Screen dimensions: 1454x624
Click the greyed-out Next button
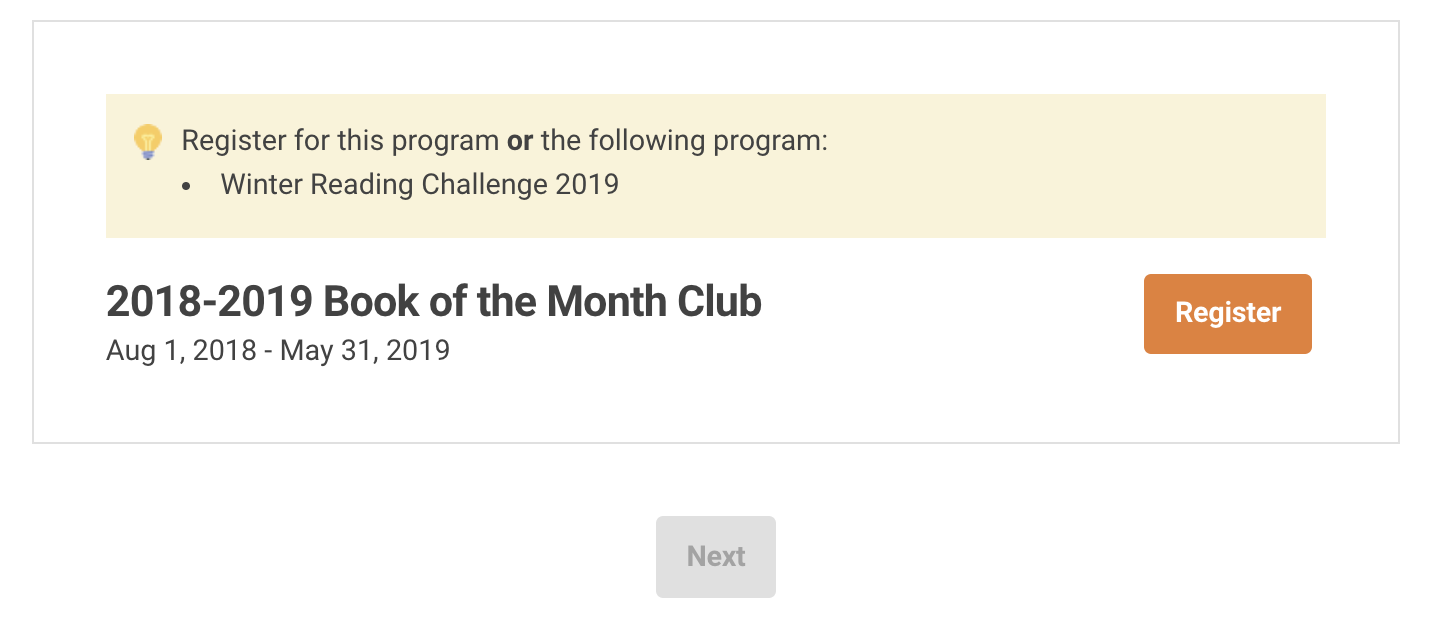click(x=716, y=557)
